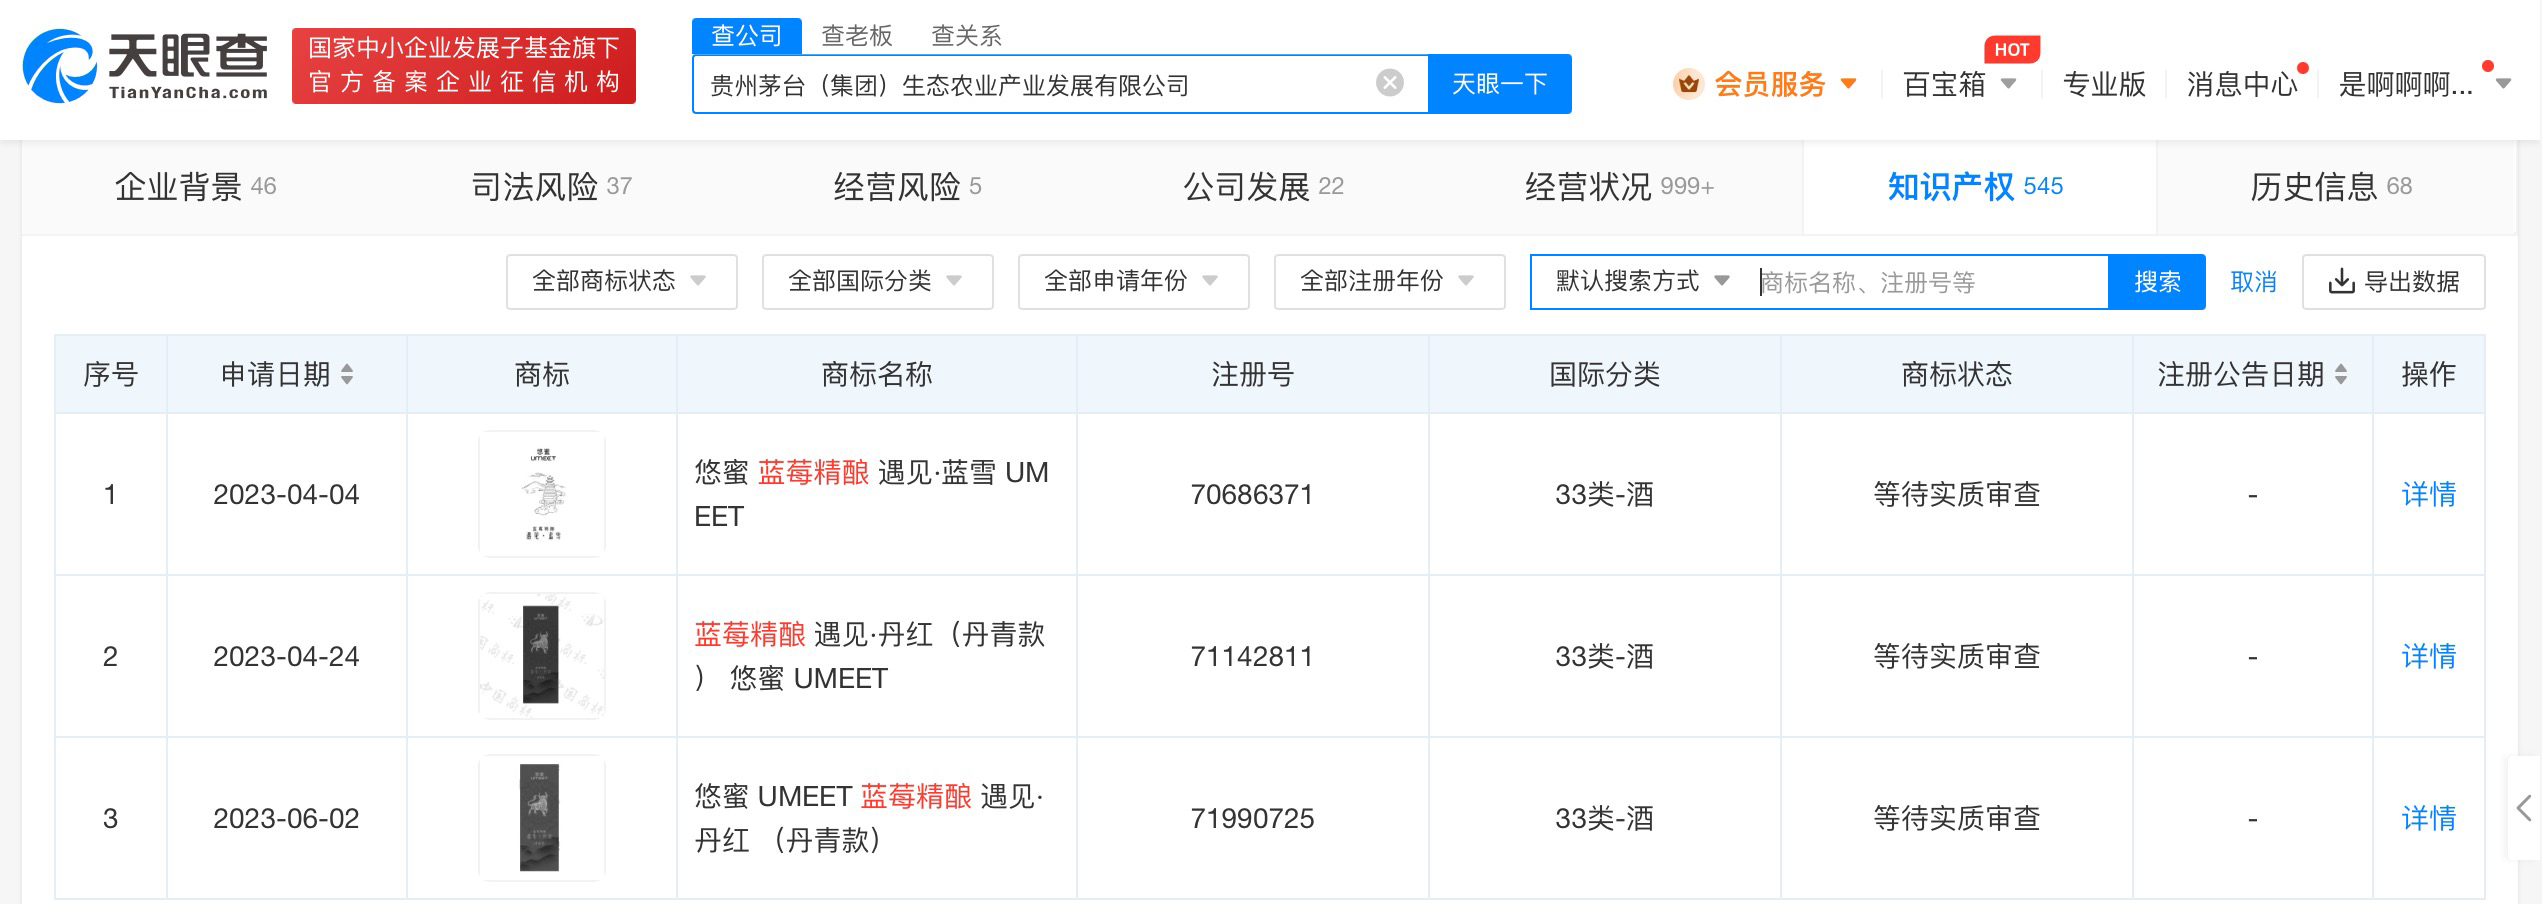Click application date 2023-06-02

pos(286,818)
